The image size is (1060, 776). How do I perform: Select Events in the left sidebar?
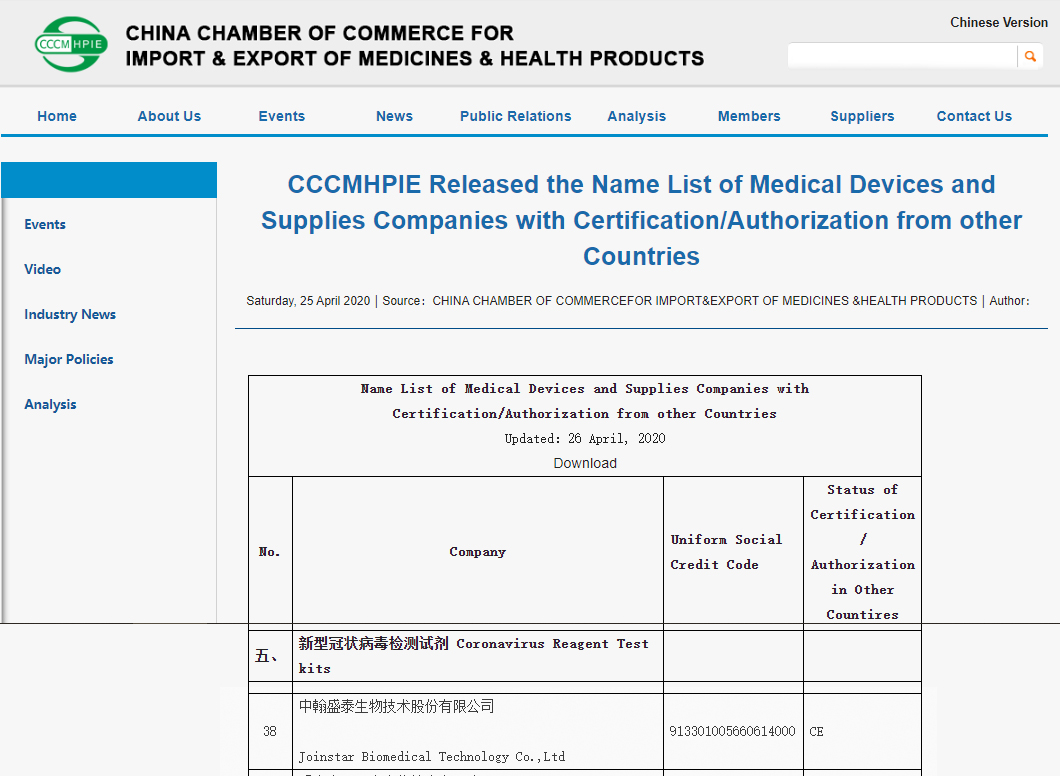pyautogui.click(x=45, y=224)
